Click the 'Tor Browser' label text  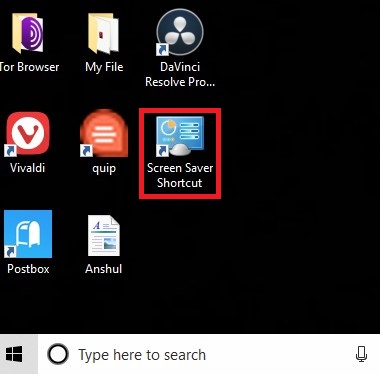pyautogui.click(x=29, y=67)
